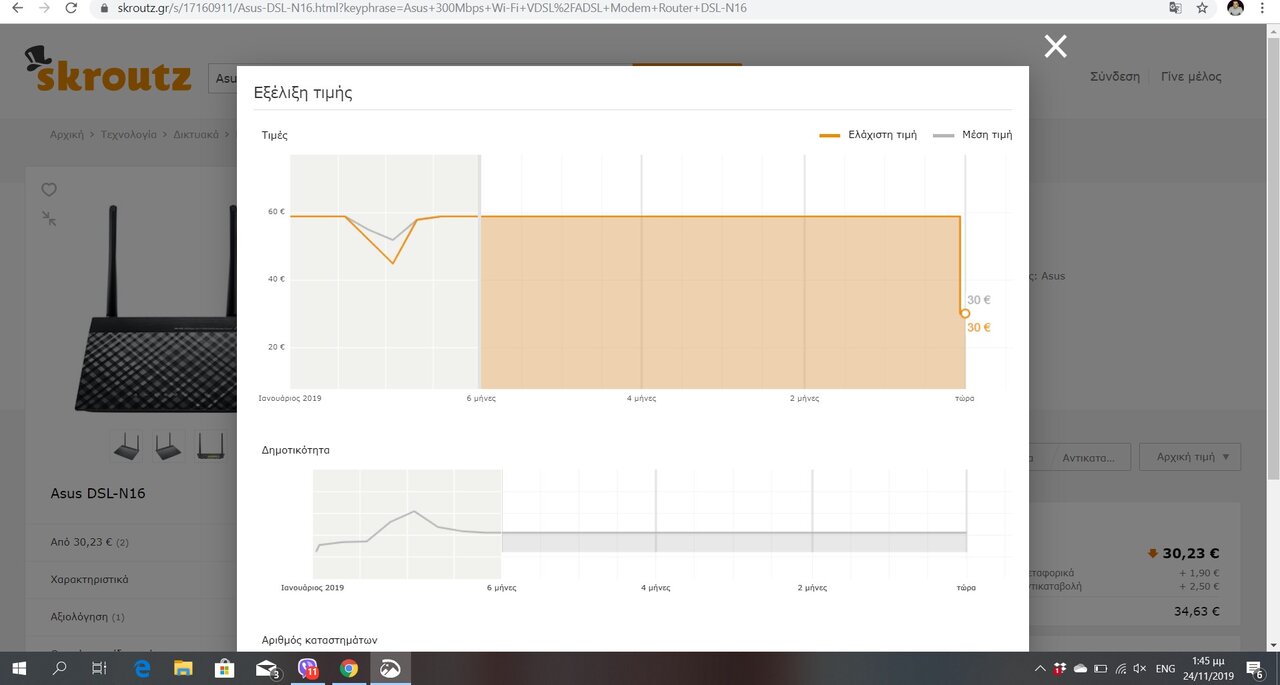Click the 34,63 € total price
This screenshot has height=685, width=1280.
tap(1195, 611)
